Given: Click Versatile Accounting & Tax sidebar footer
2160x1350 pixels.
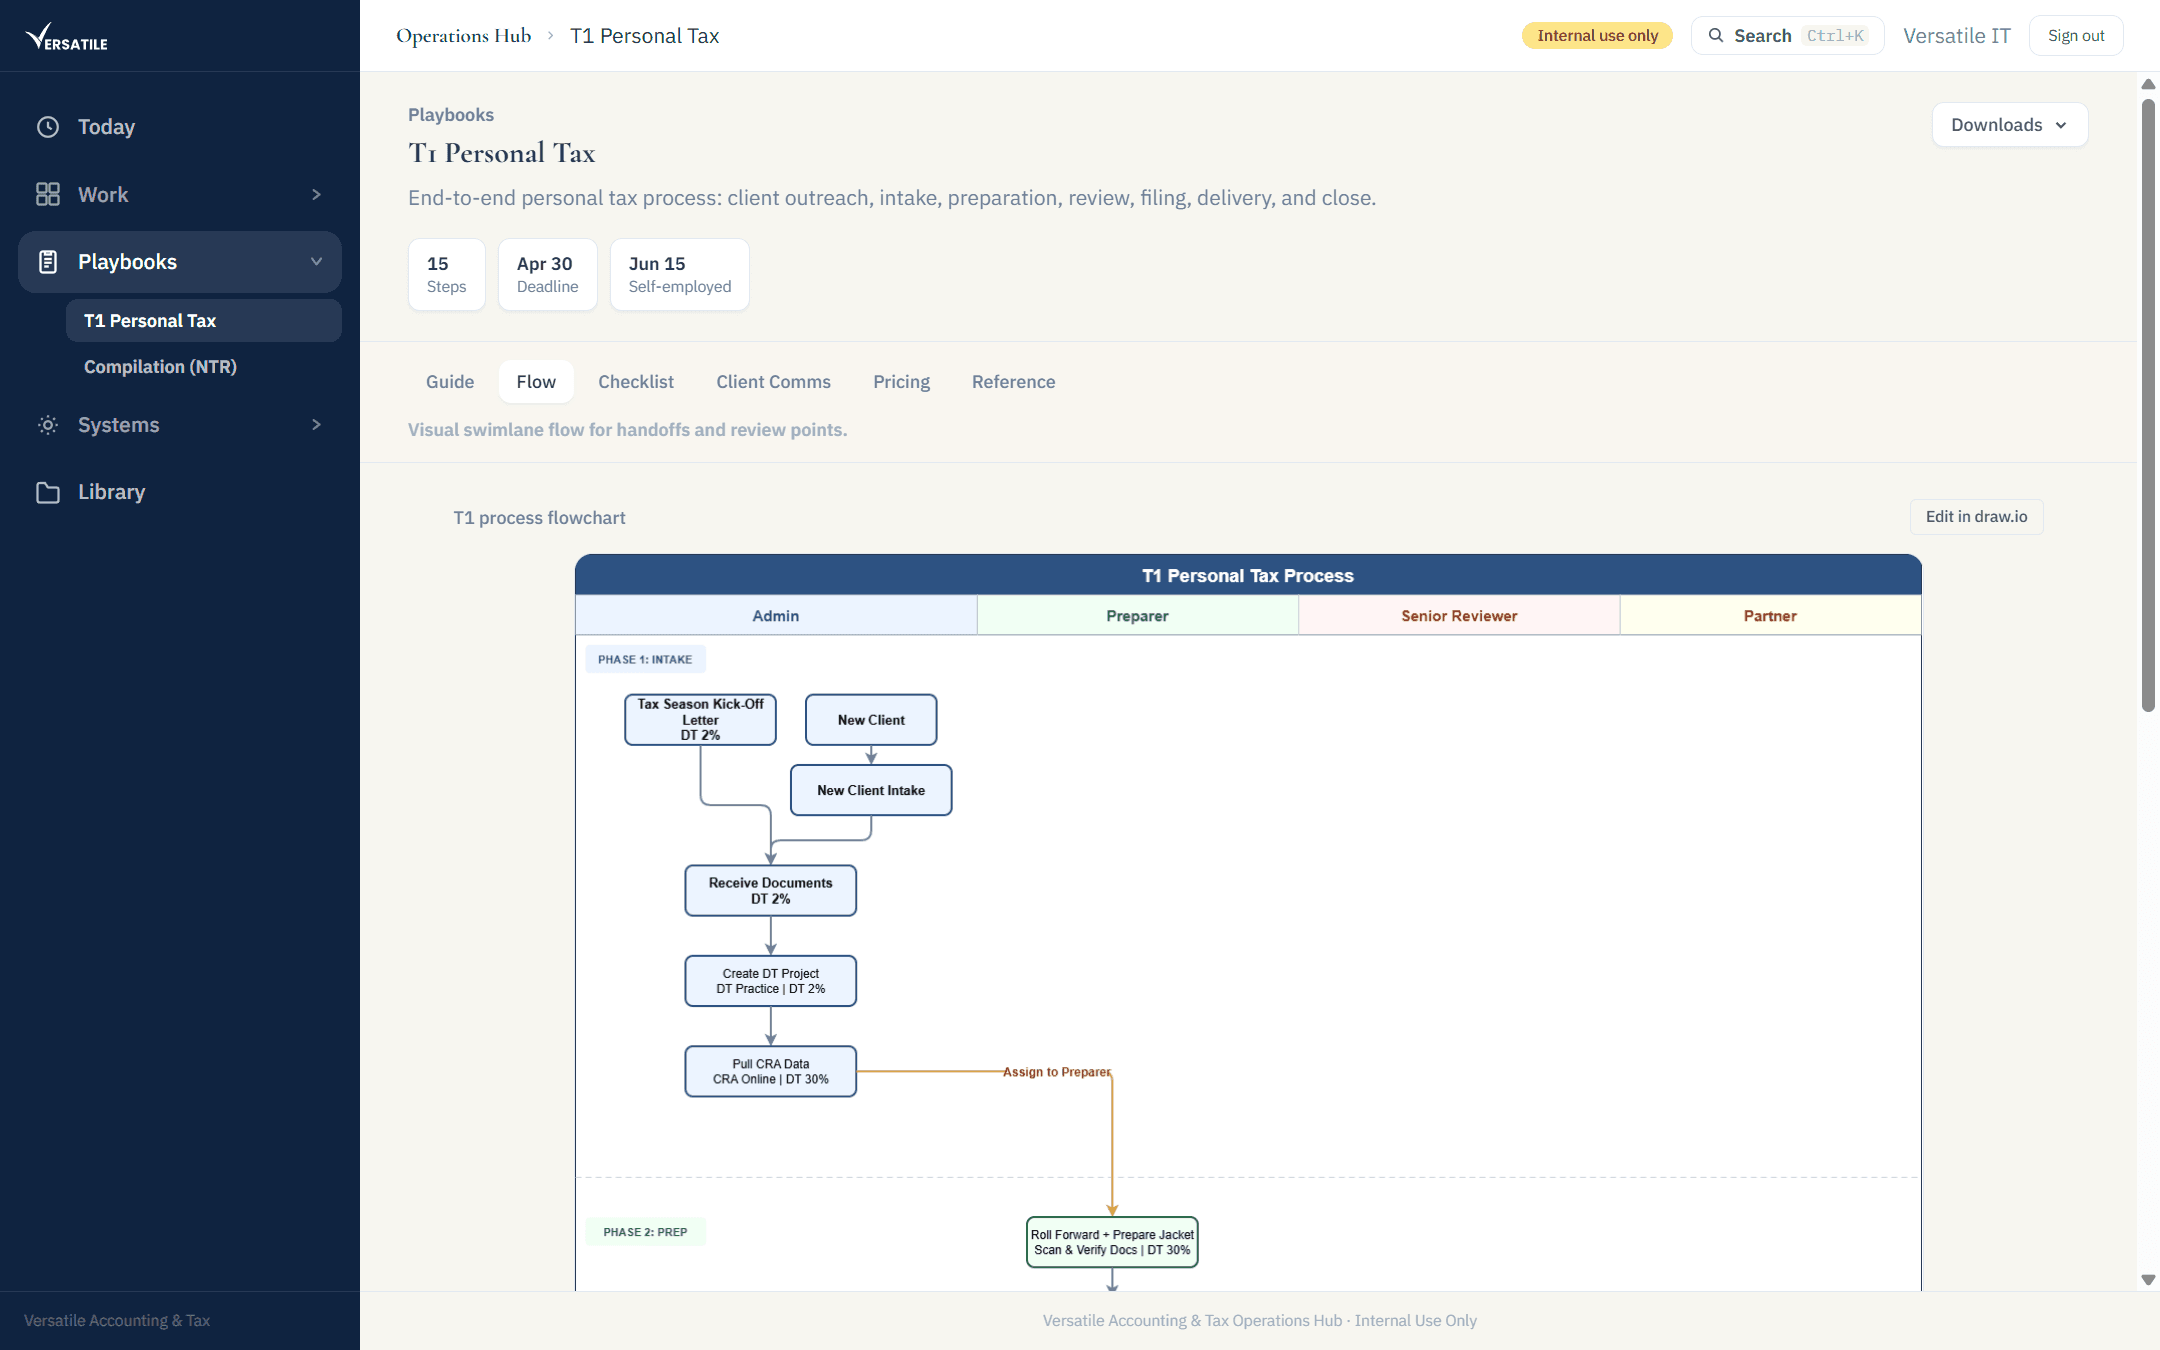Looking at the screenshot, I should 117,1321.
